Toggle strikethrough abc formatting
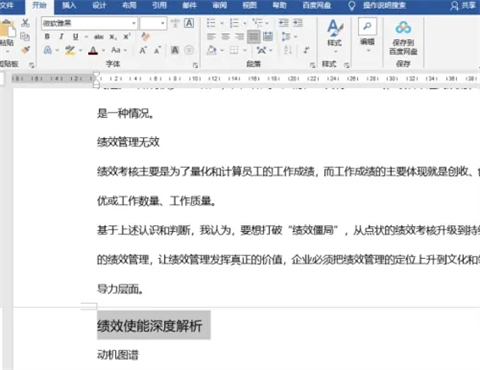Screen dimensions: 480x370 click(99, 37)
